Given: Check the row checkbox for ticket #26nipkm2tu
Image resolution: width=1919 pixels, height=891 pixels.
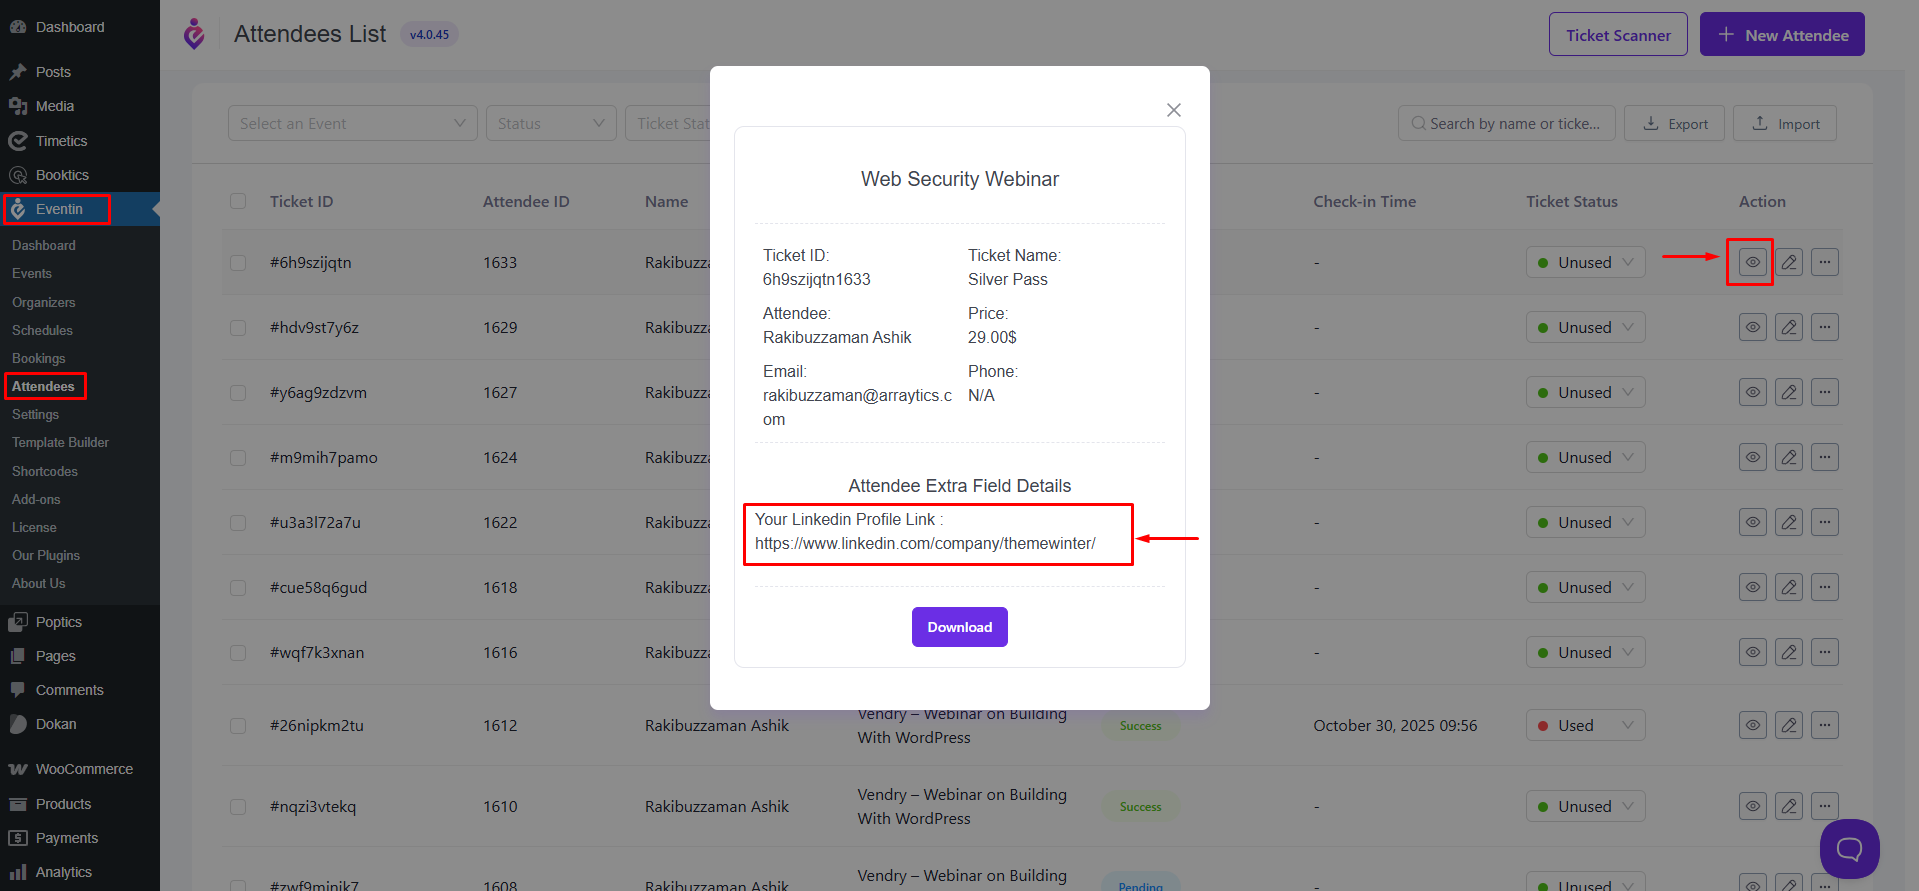Looking at the screenshot, I should (x=238, y=726).
